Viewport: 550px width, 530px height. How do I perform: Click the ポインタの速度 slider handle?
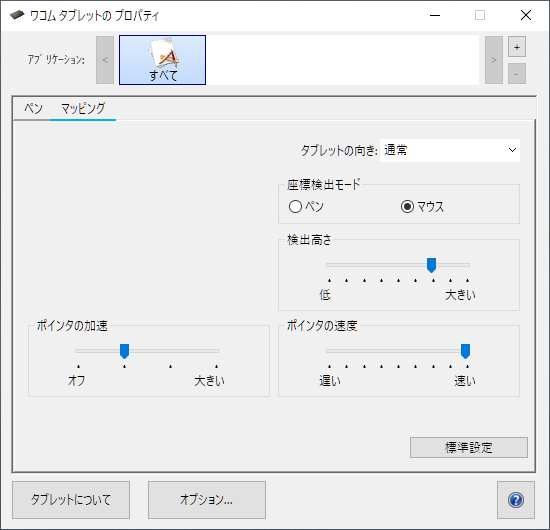point(465,351)
